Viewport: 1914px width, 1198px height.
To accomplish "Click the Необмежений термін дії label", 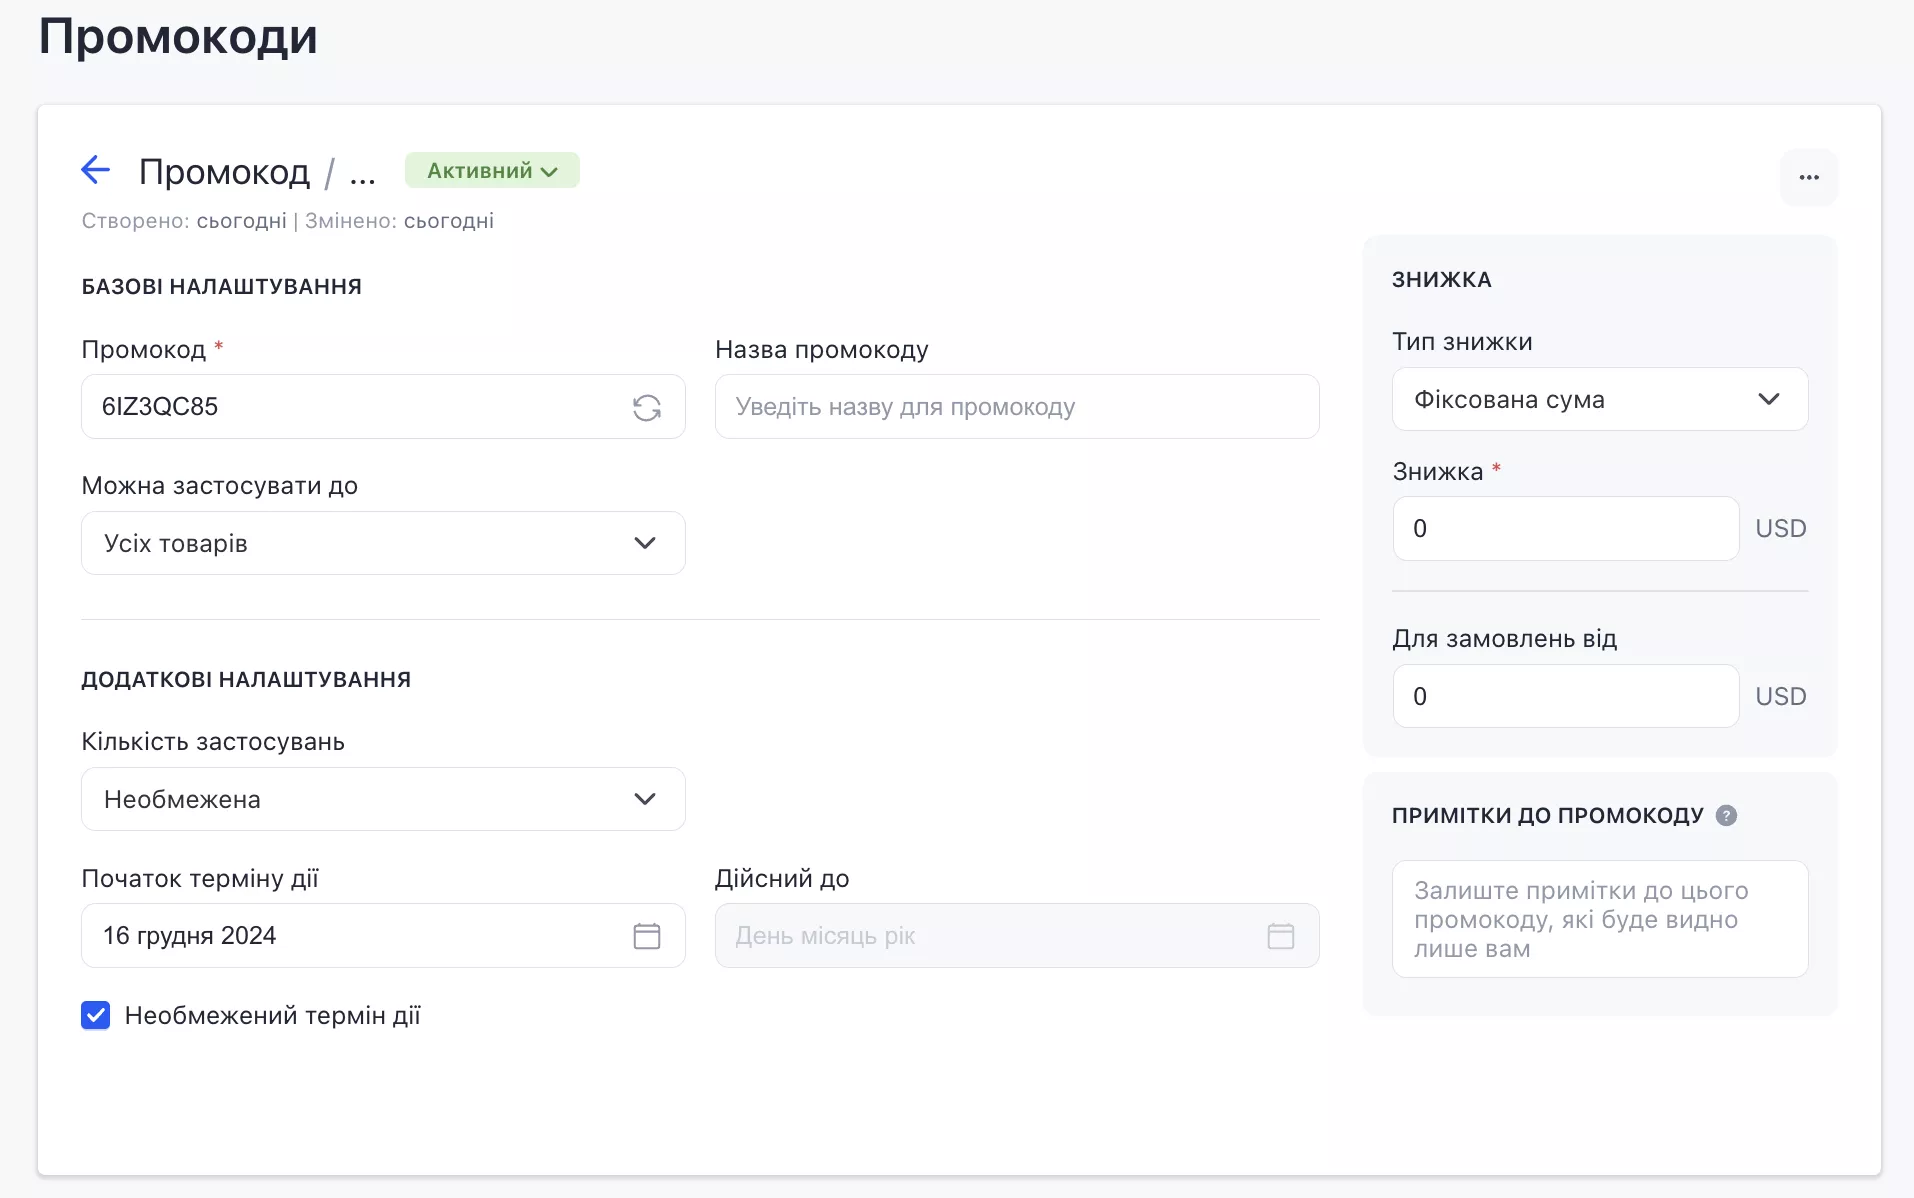I will click(x=272, y=1016).
